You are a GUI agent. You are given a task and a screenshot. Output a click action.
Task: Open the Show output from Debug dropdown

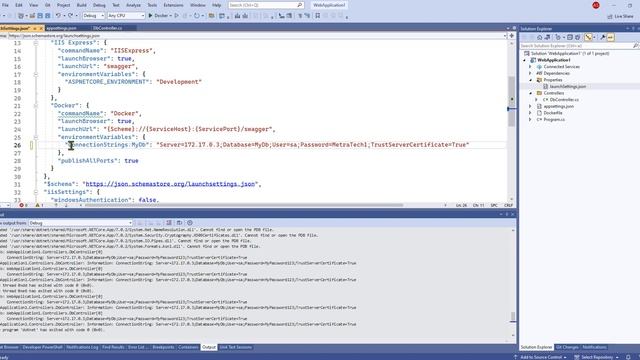click(80, 223)
